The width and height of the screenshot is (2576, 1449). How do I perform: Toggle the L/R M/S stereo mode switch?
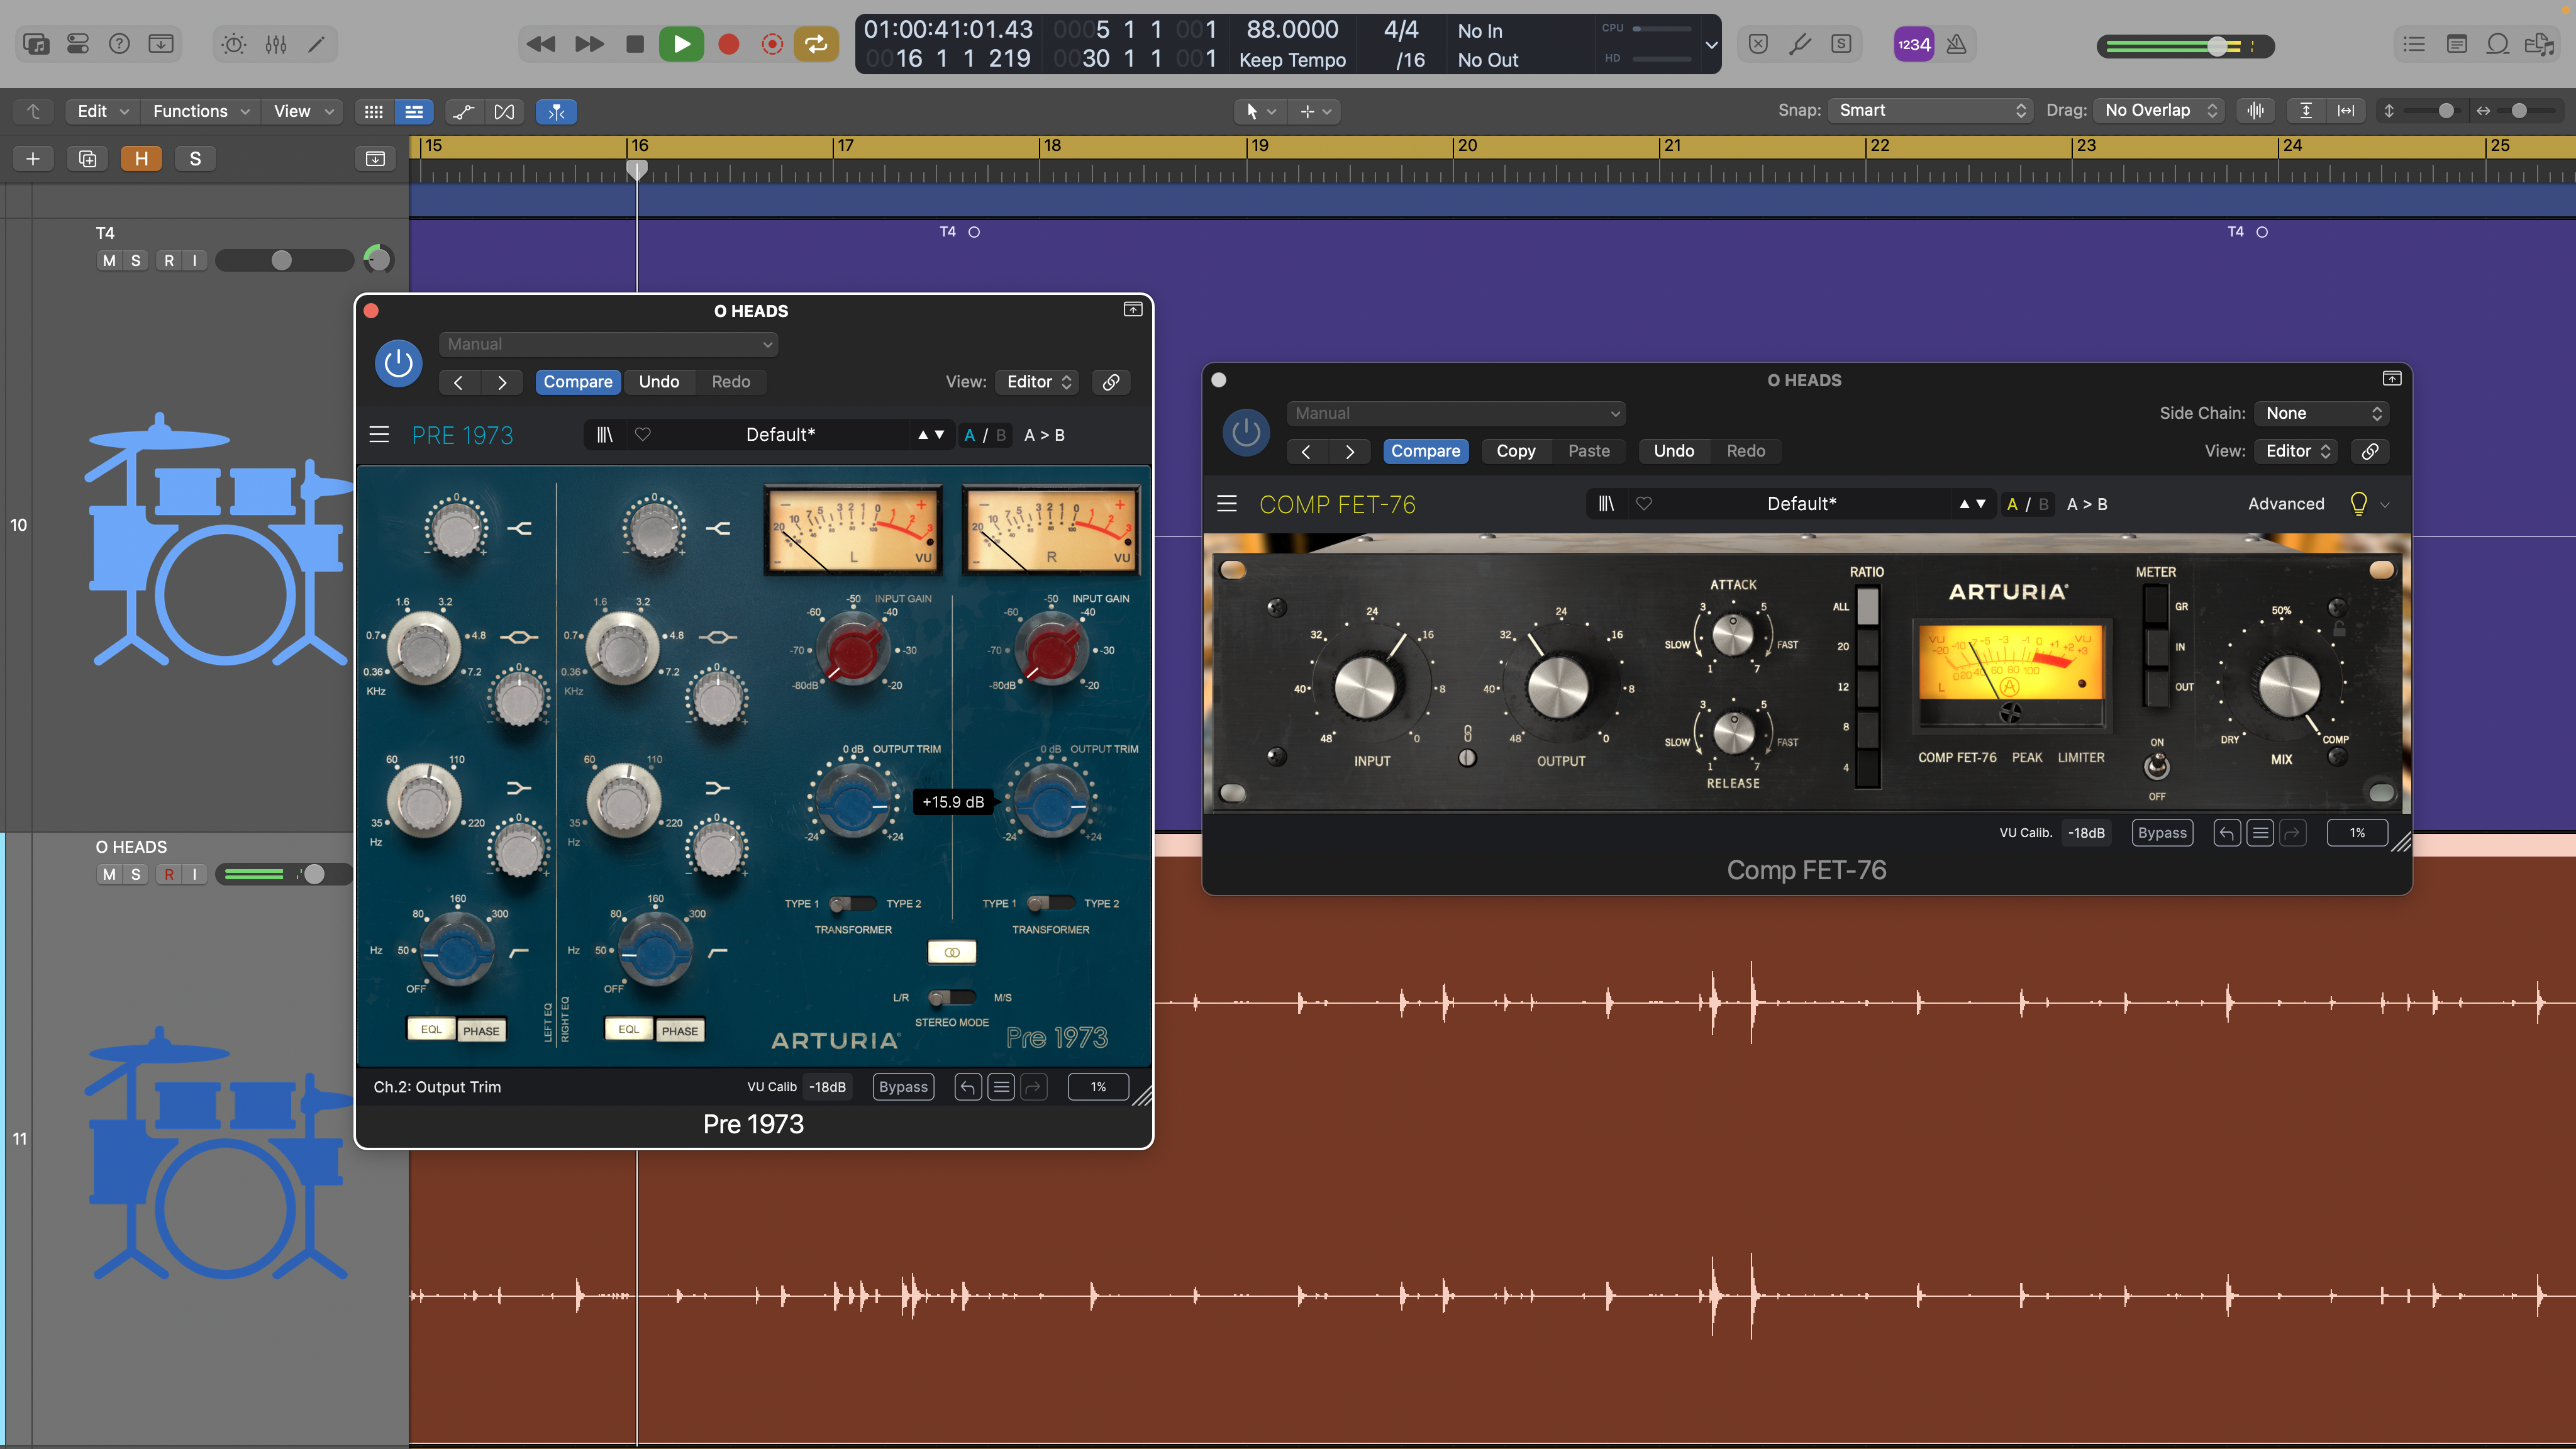[951, 997]
